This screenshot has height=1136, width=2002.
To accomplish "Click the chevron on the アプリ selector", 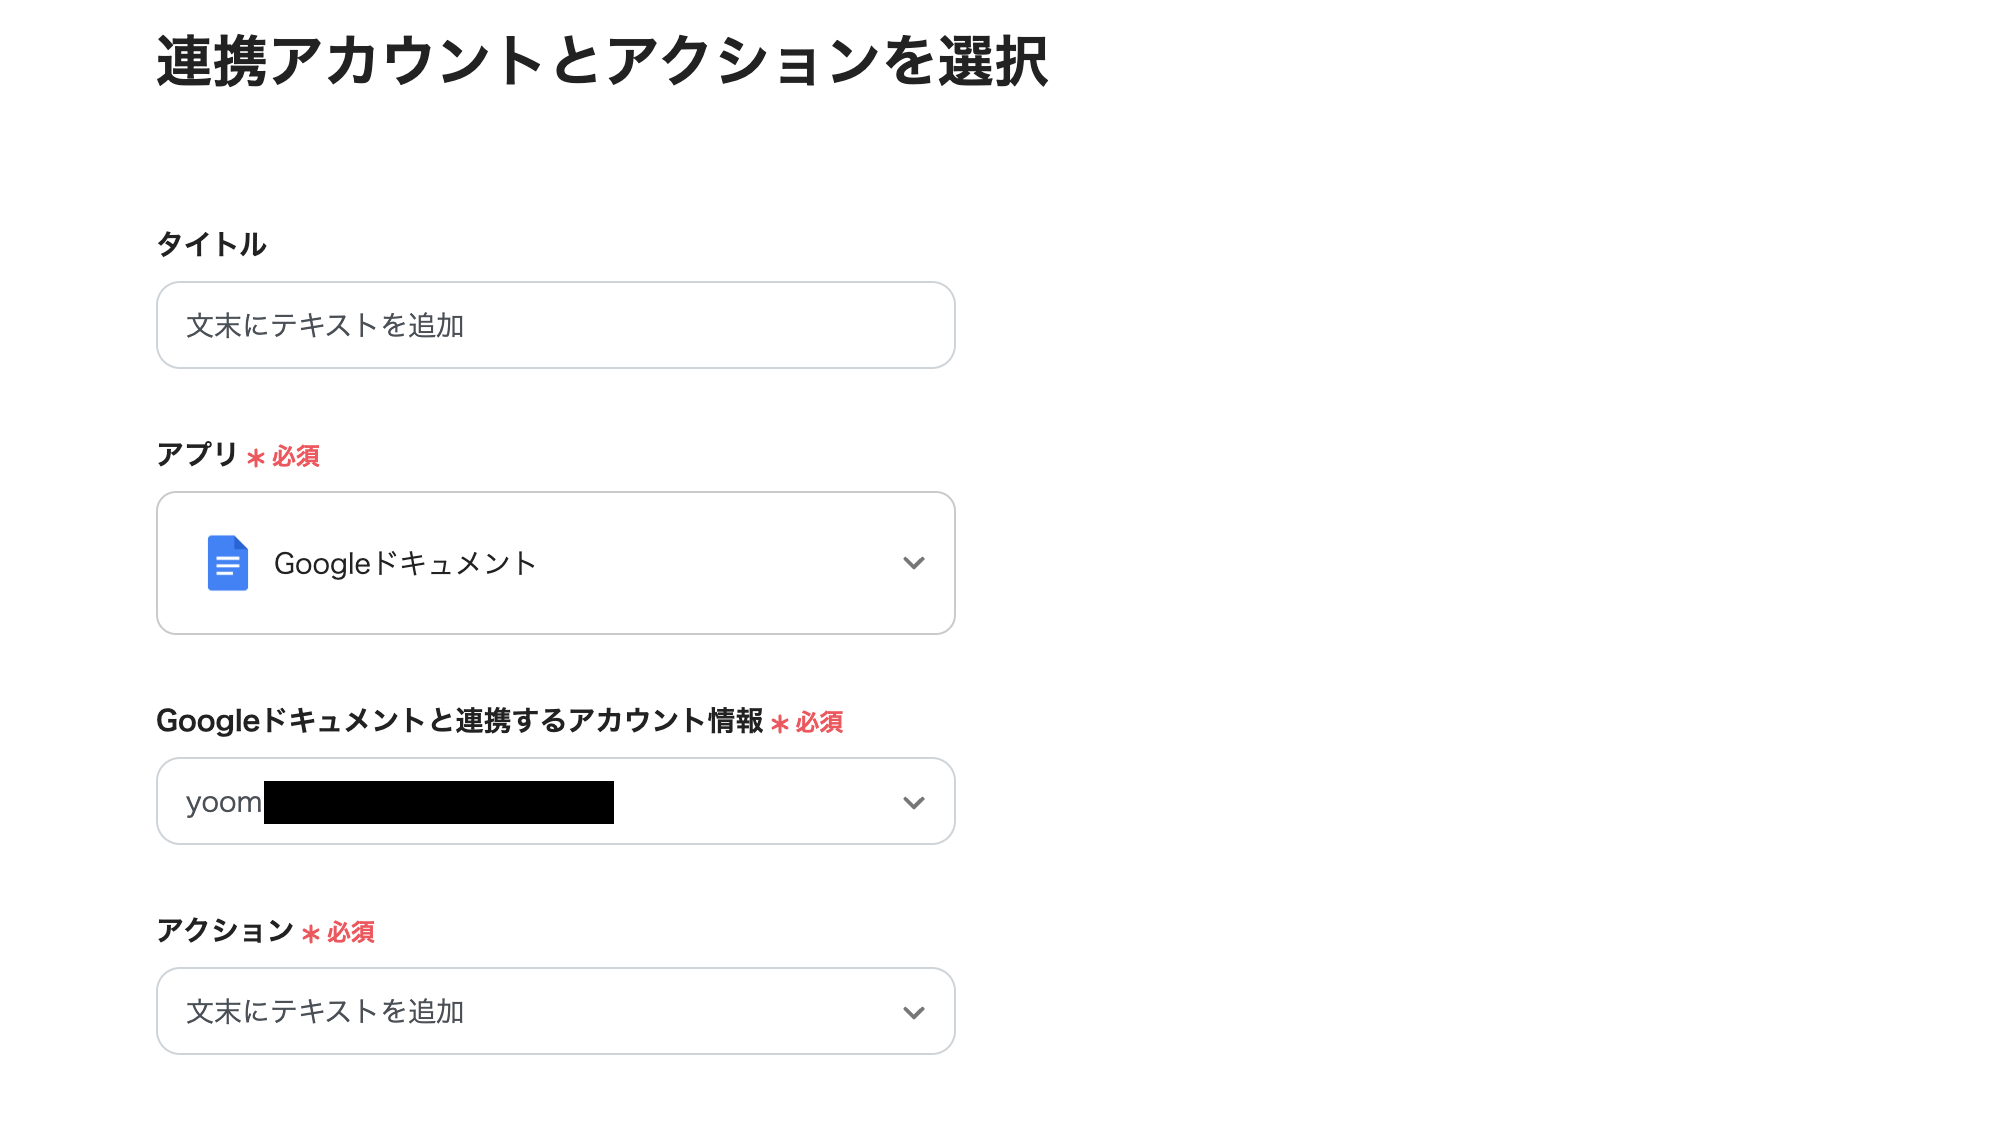I will (912, 563).
